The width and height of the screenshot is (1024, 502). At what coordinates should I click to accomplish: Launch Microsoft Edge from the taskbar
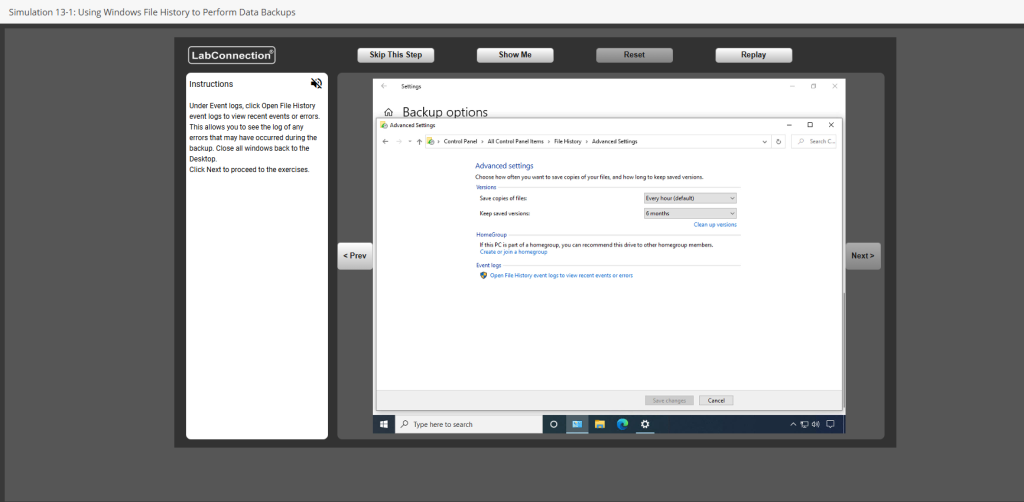point(621,424)
